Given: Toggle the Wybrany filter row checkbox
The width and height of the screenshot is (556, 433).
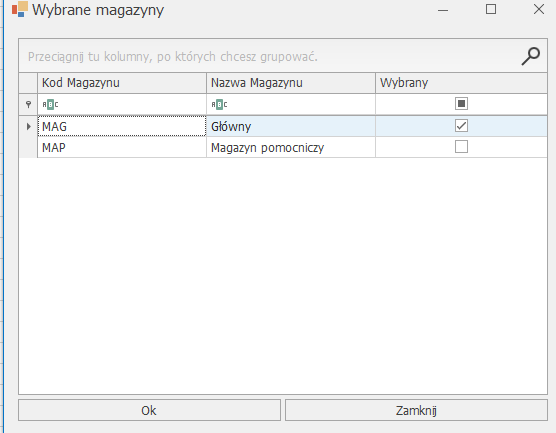Looking at the screenshot, I should tap(461, 104).
